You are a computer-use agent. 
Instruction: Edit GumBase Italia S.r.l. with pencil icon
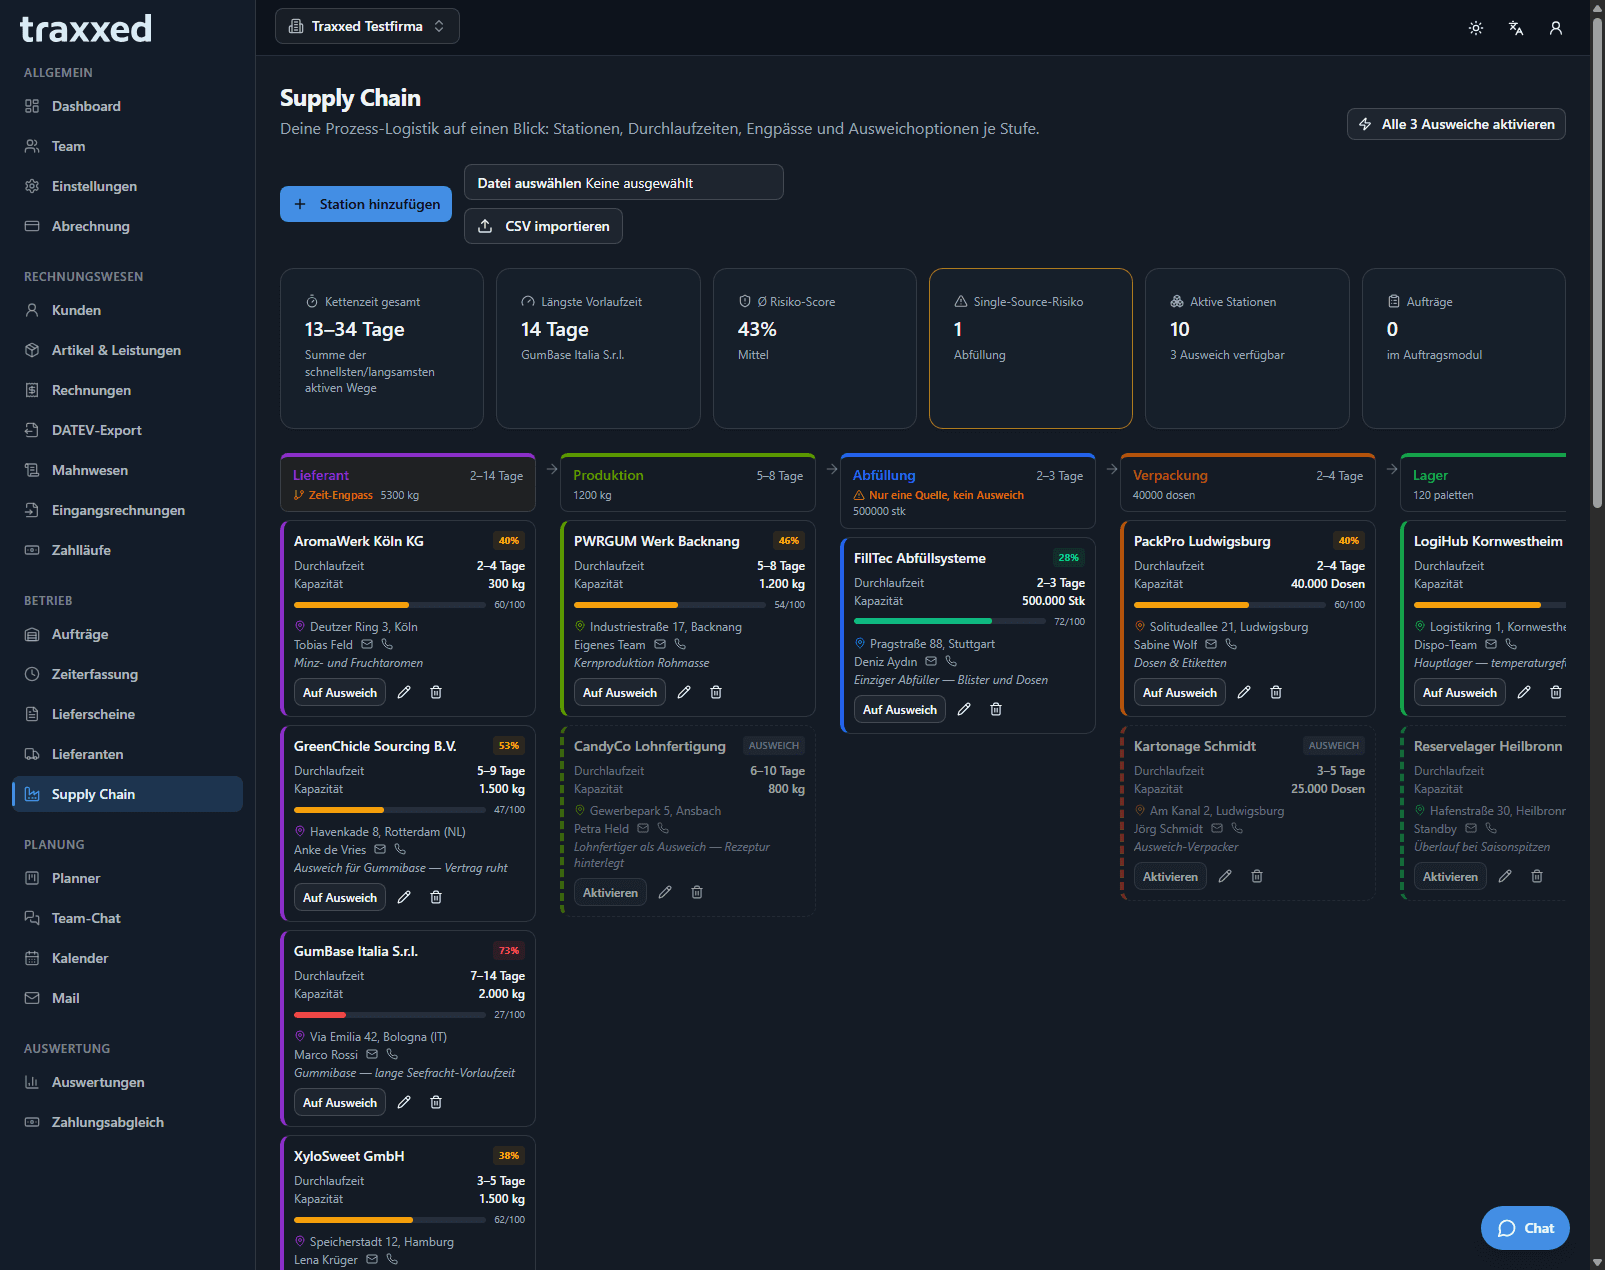point(404,1102)
